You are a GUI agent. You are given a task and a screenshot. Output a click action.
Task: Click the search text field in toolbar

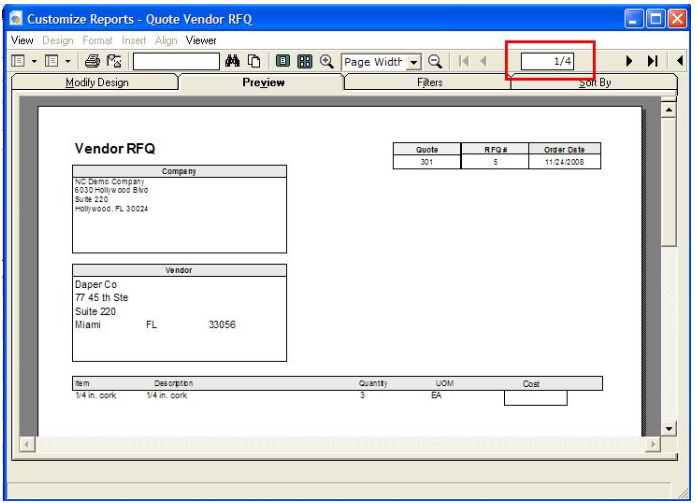[x=176, y=61]
